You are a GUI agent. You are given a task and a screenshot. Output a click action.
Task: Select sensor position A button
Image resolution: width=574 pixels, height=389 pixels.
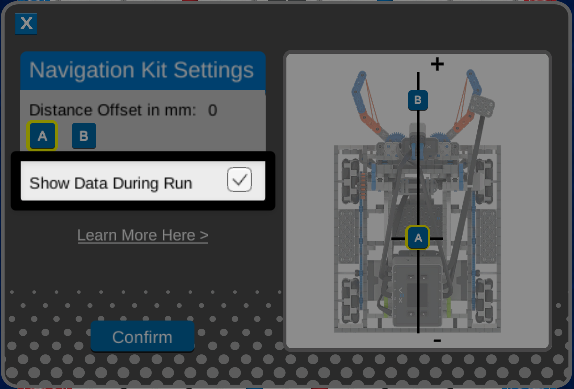coord(42,136)
